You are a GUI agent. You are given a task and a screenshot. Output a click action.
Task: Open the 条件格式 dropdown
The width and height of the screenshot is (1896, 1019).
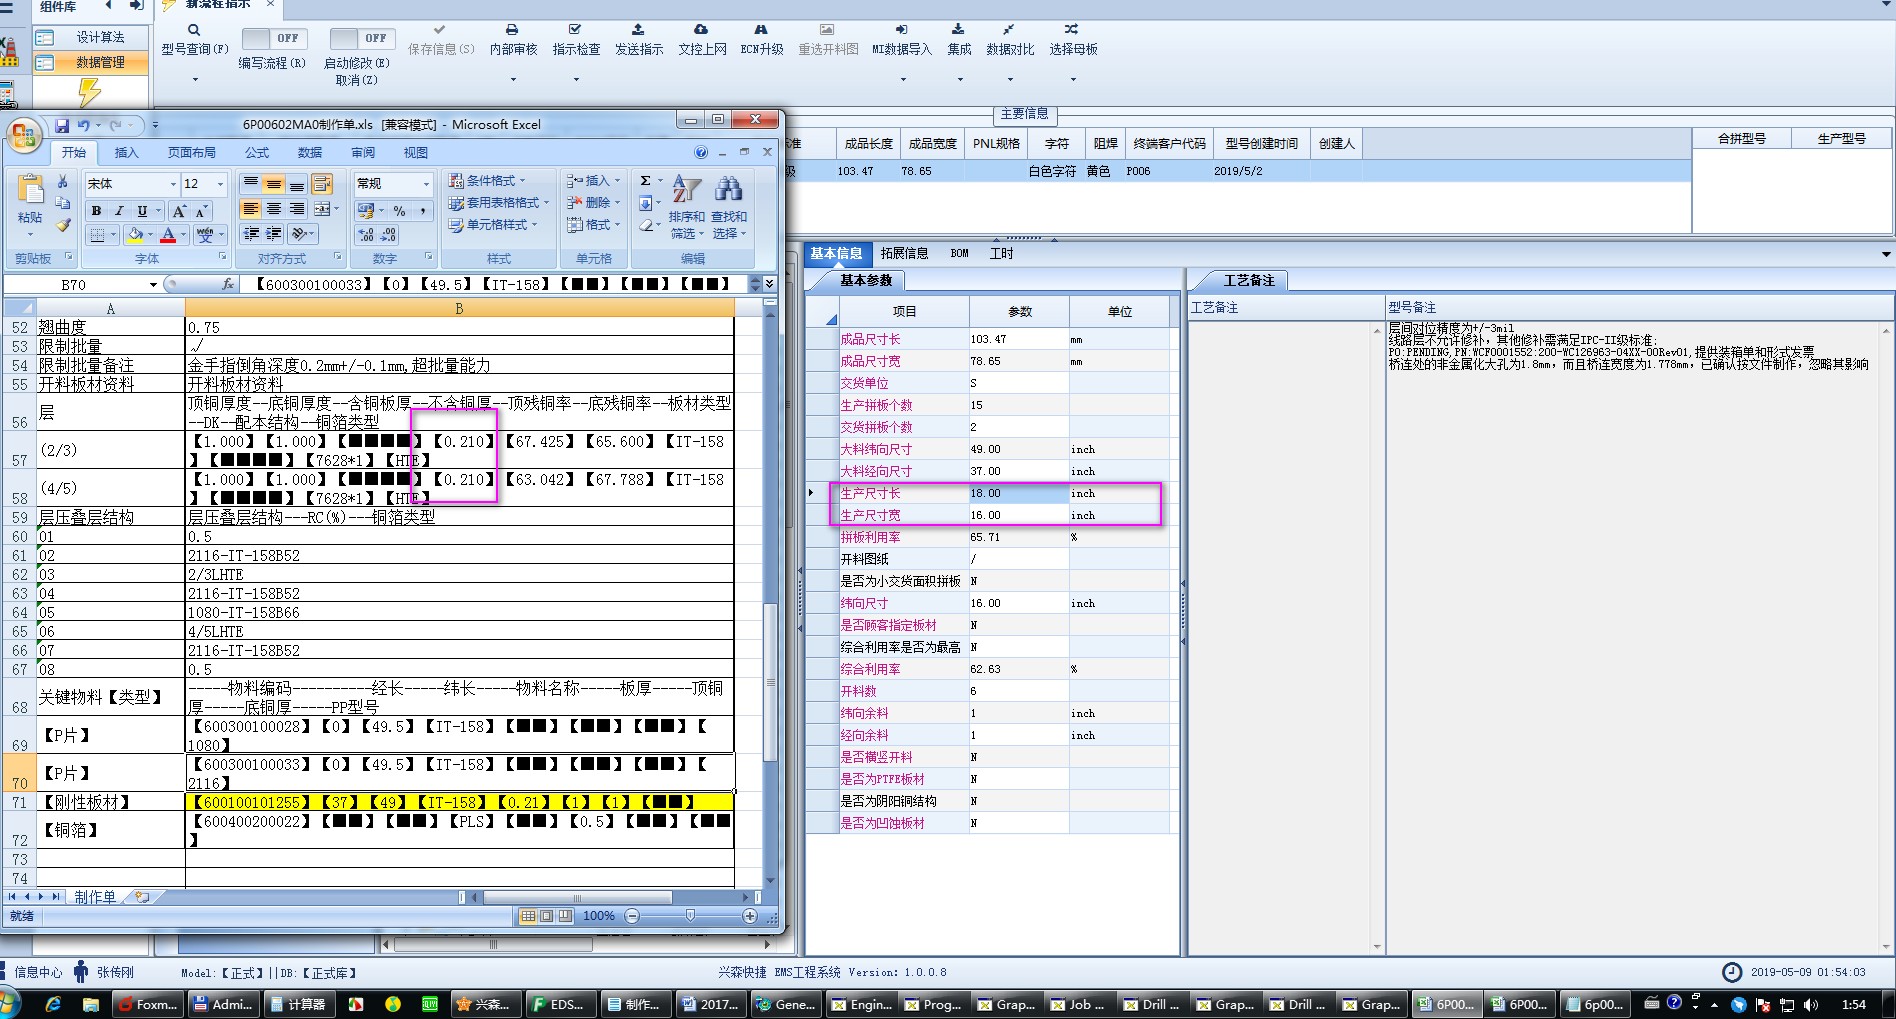[x=487, y=181]
